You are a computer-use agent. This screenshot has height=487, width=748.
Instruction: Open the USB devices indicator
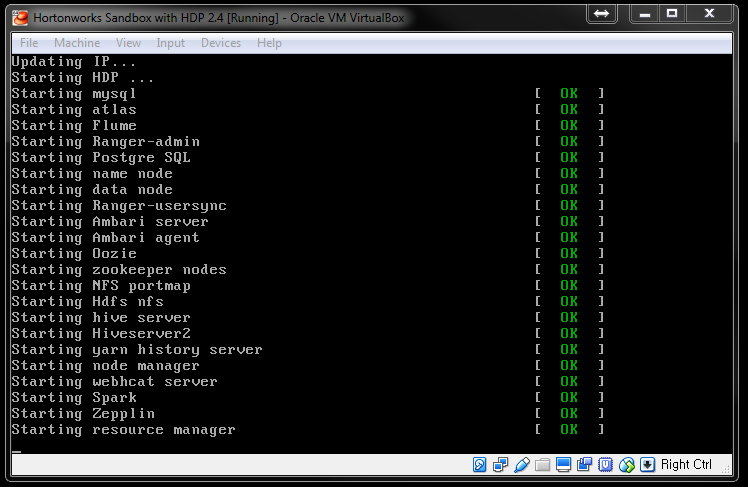pos(521,464)
